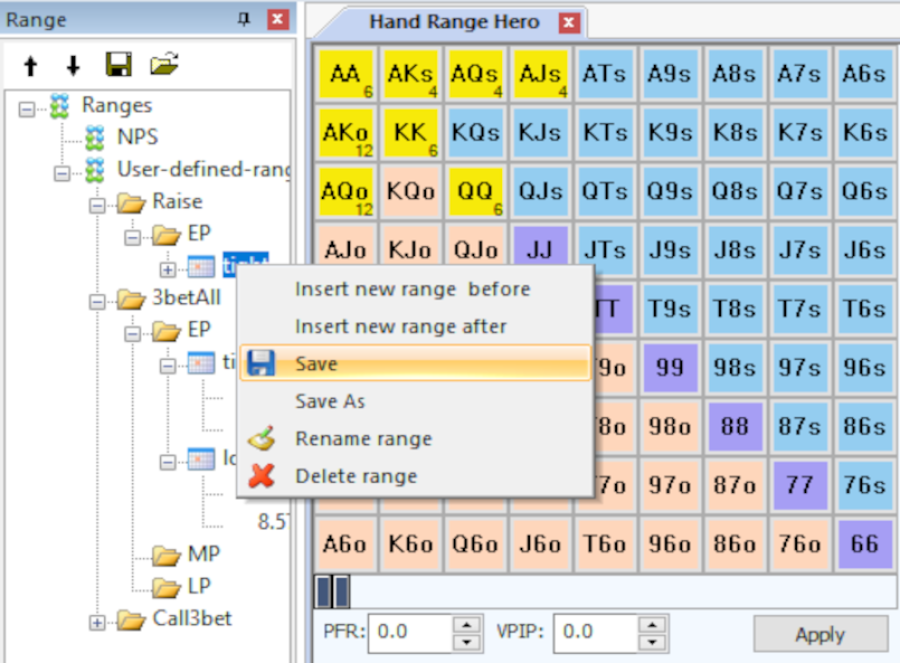Click the PFR value input field
Image resolution: width=900 pixels, height=663 pixels.
408,633
